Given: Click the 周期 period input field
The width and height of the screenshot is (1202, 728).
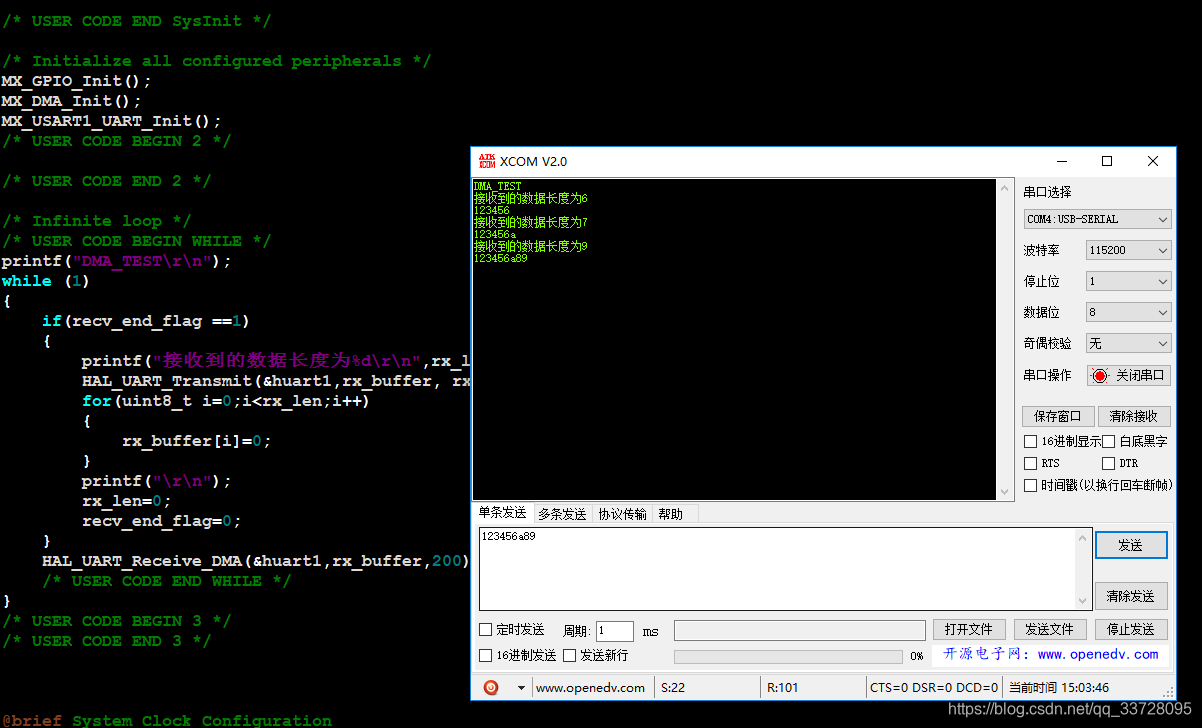Looking at the screenshot, I should click(615, 631).
